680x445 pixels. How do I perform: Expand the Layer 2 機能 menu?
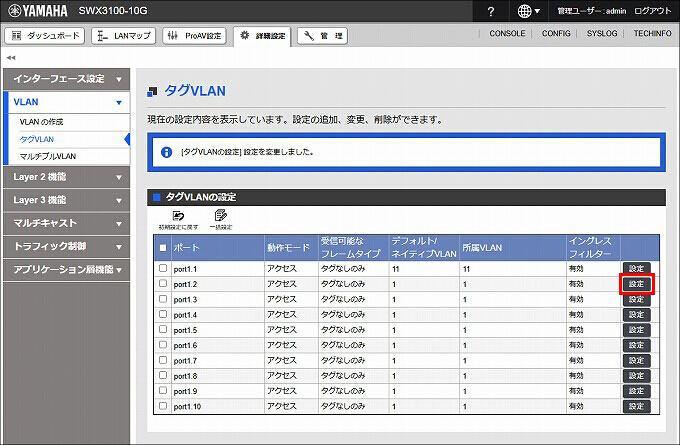(x=66, y=177)
